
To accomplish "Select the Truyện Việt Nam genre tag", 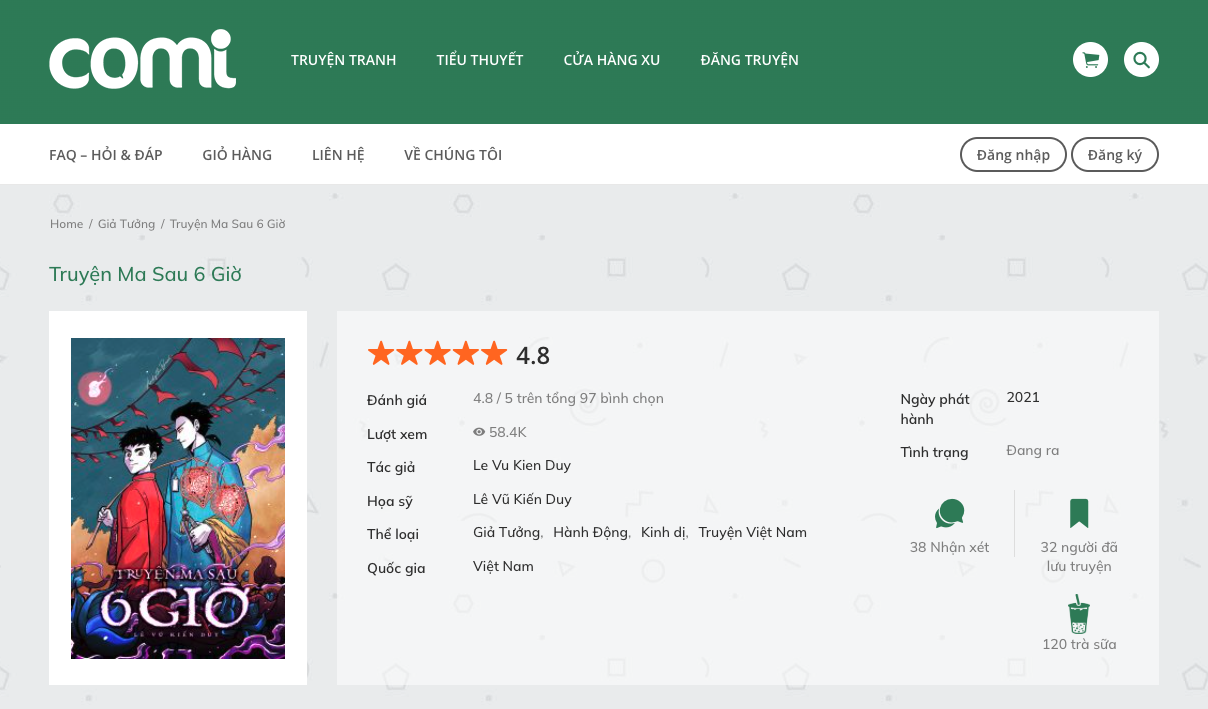I will coord(752,532).
